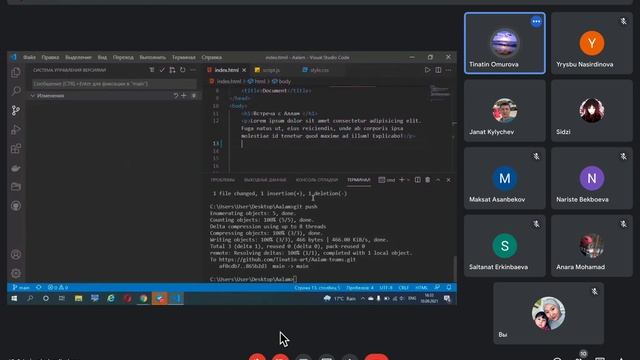This screenshot has height=360, width=640.
Task: Click the editor minimap preview
Action: (x=440, y=91)
